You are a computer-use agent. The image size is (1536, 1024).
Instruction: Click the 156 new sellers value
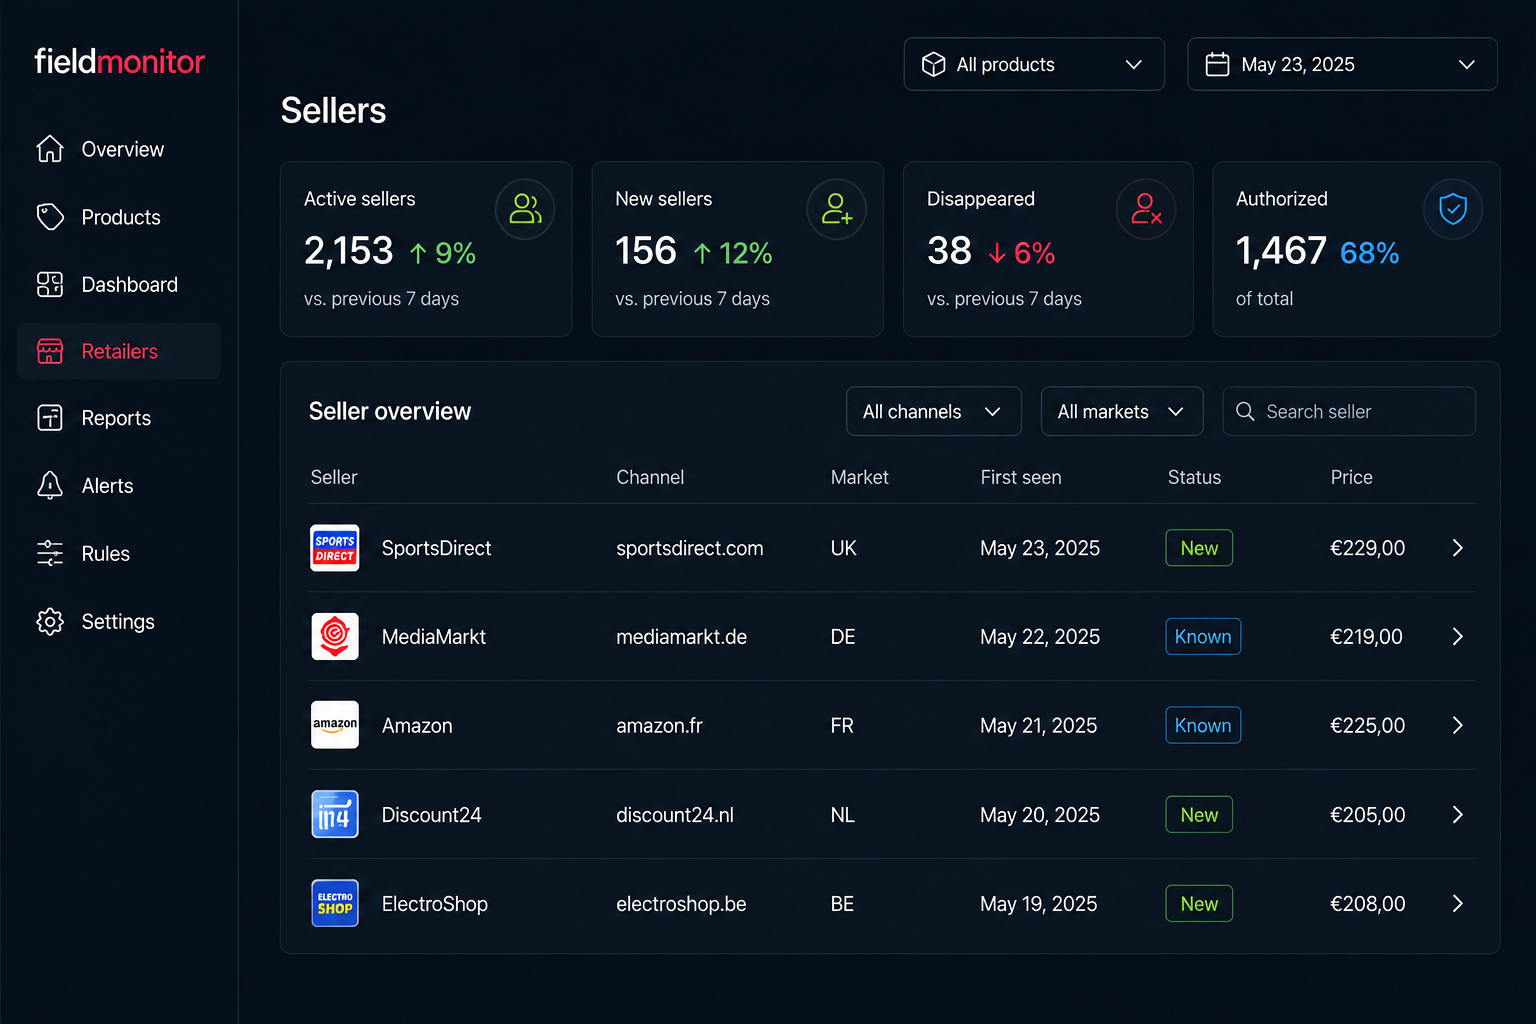point(646,251)
